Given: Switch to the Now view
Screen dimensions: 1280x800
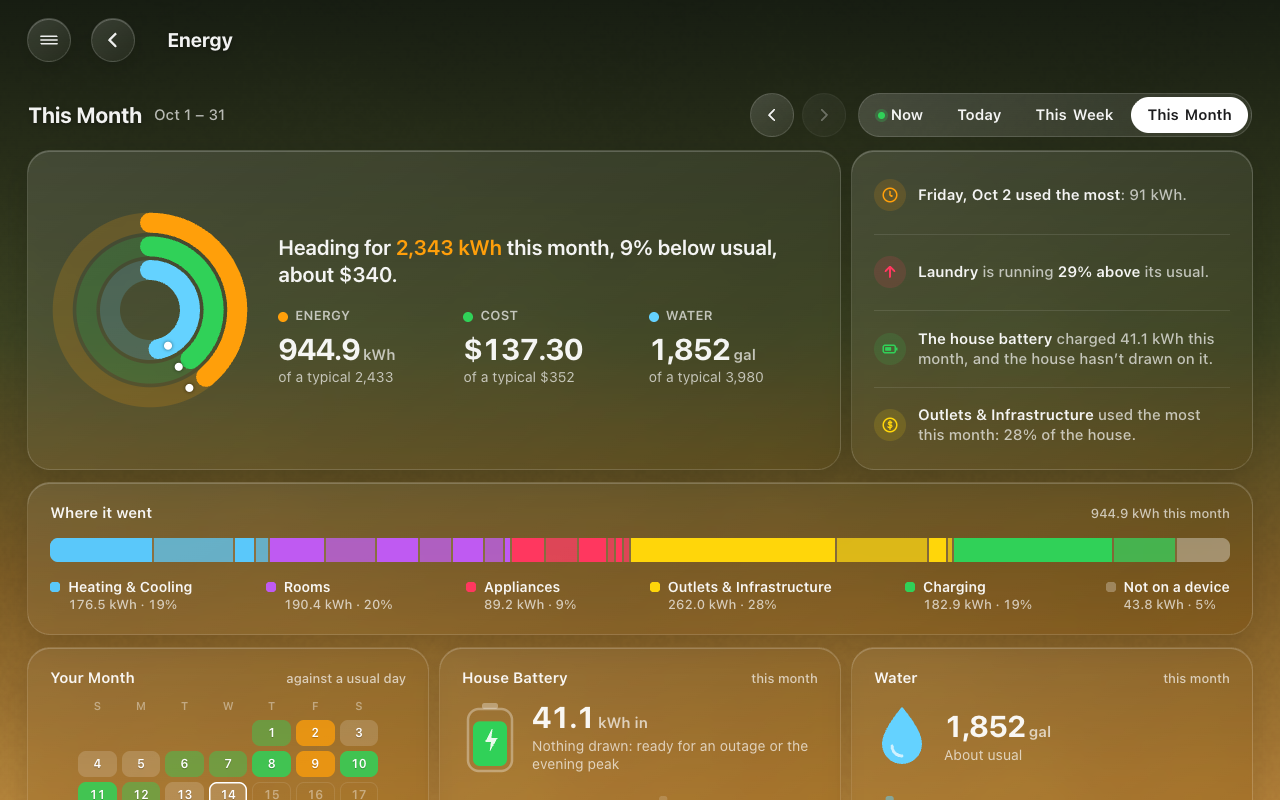Looking at the screenshot, I should [899, 115].
